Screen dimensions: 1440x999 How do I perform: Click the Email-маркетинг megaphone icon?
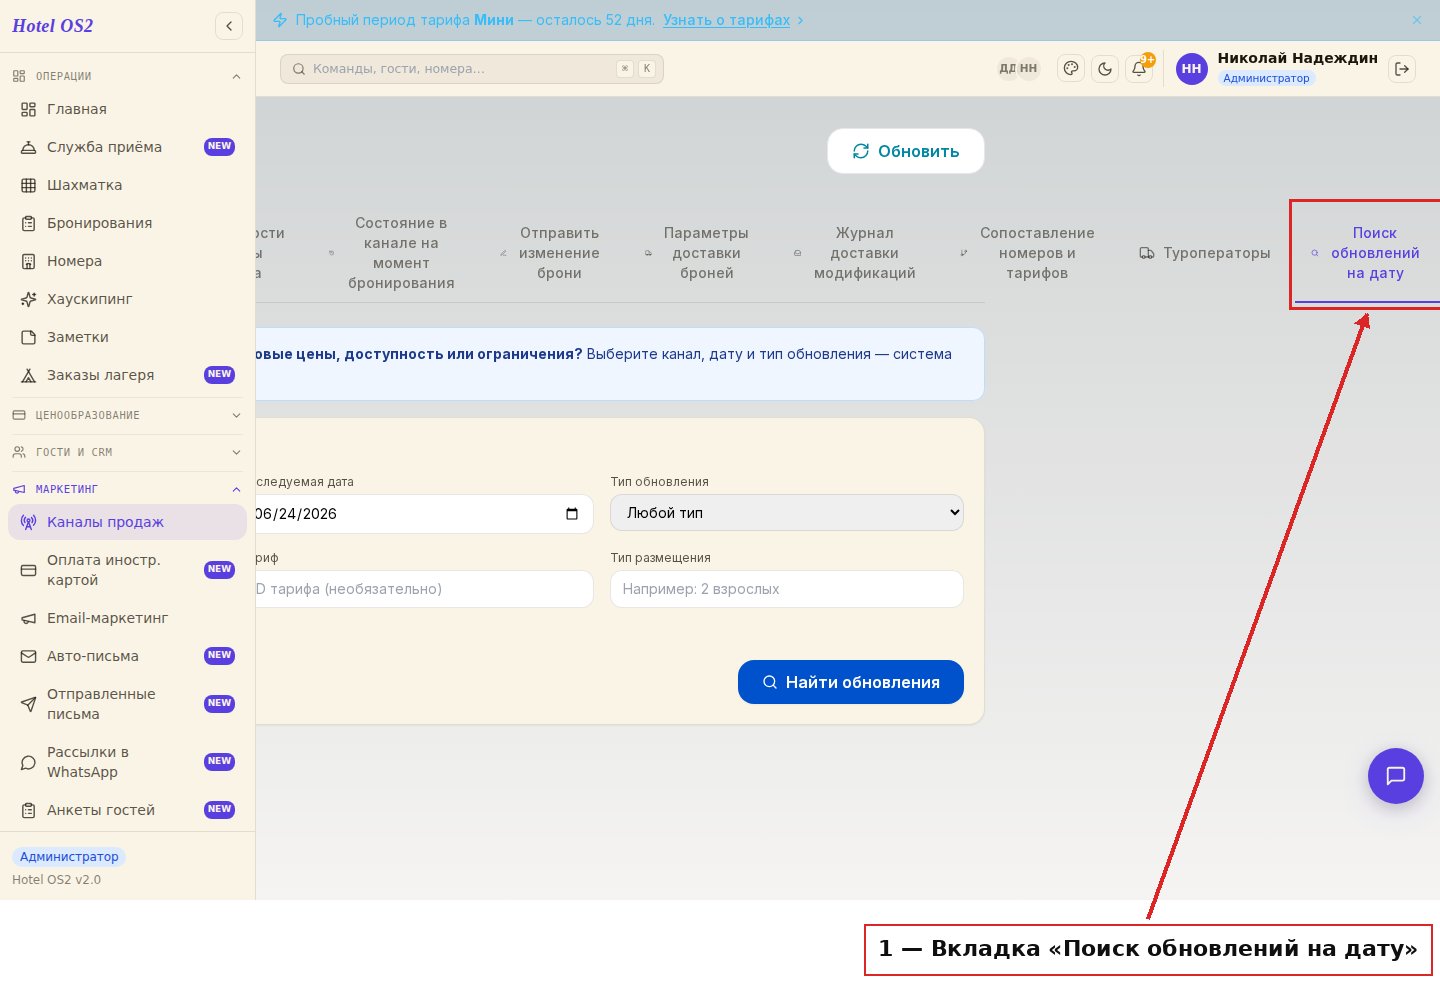28,618
